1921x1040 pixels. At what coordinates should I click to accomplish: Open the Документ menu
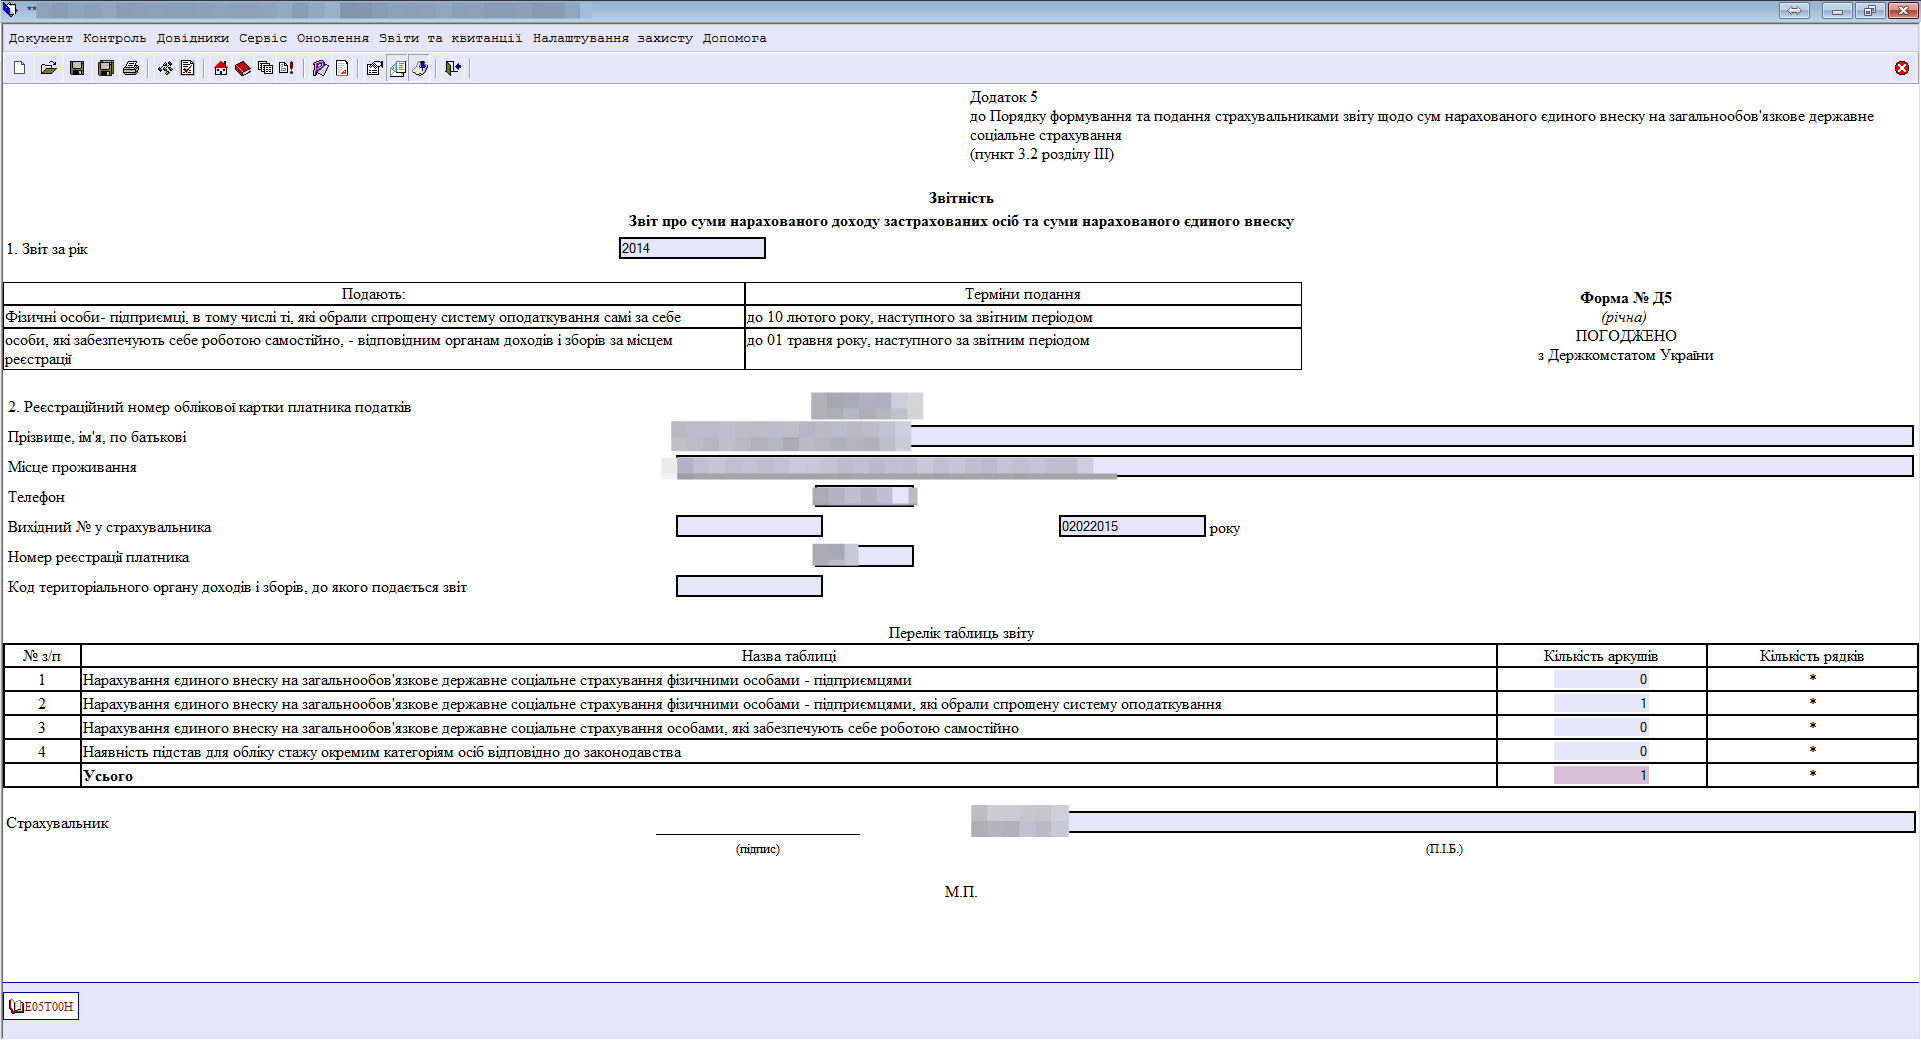[x=41, y=38]
